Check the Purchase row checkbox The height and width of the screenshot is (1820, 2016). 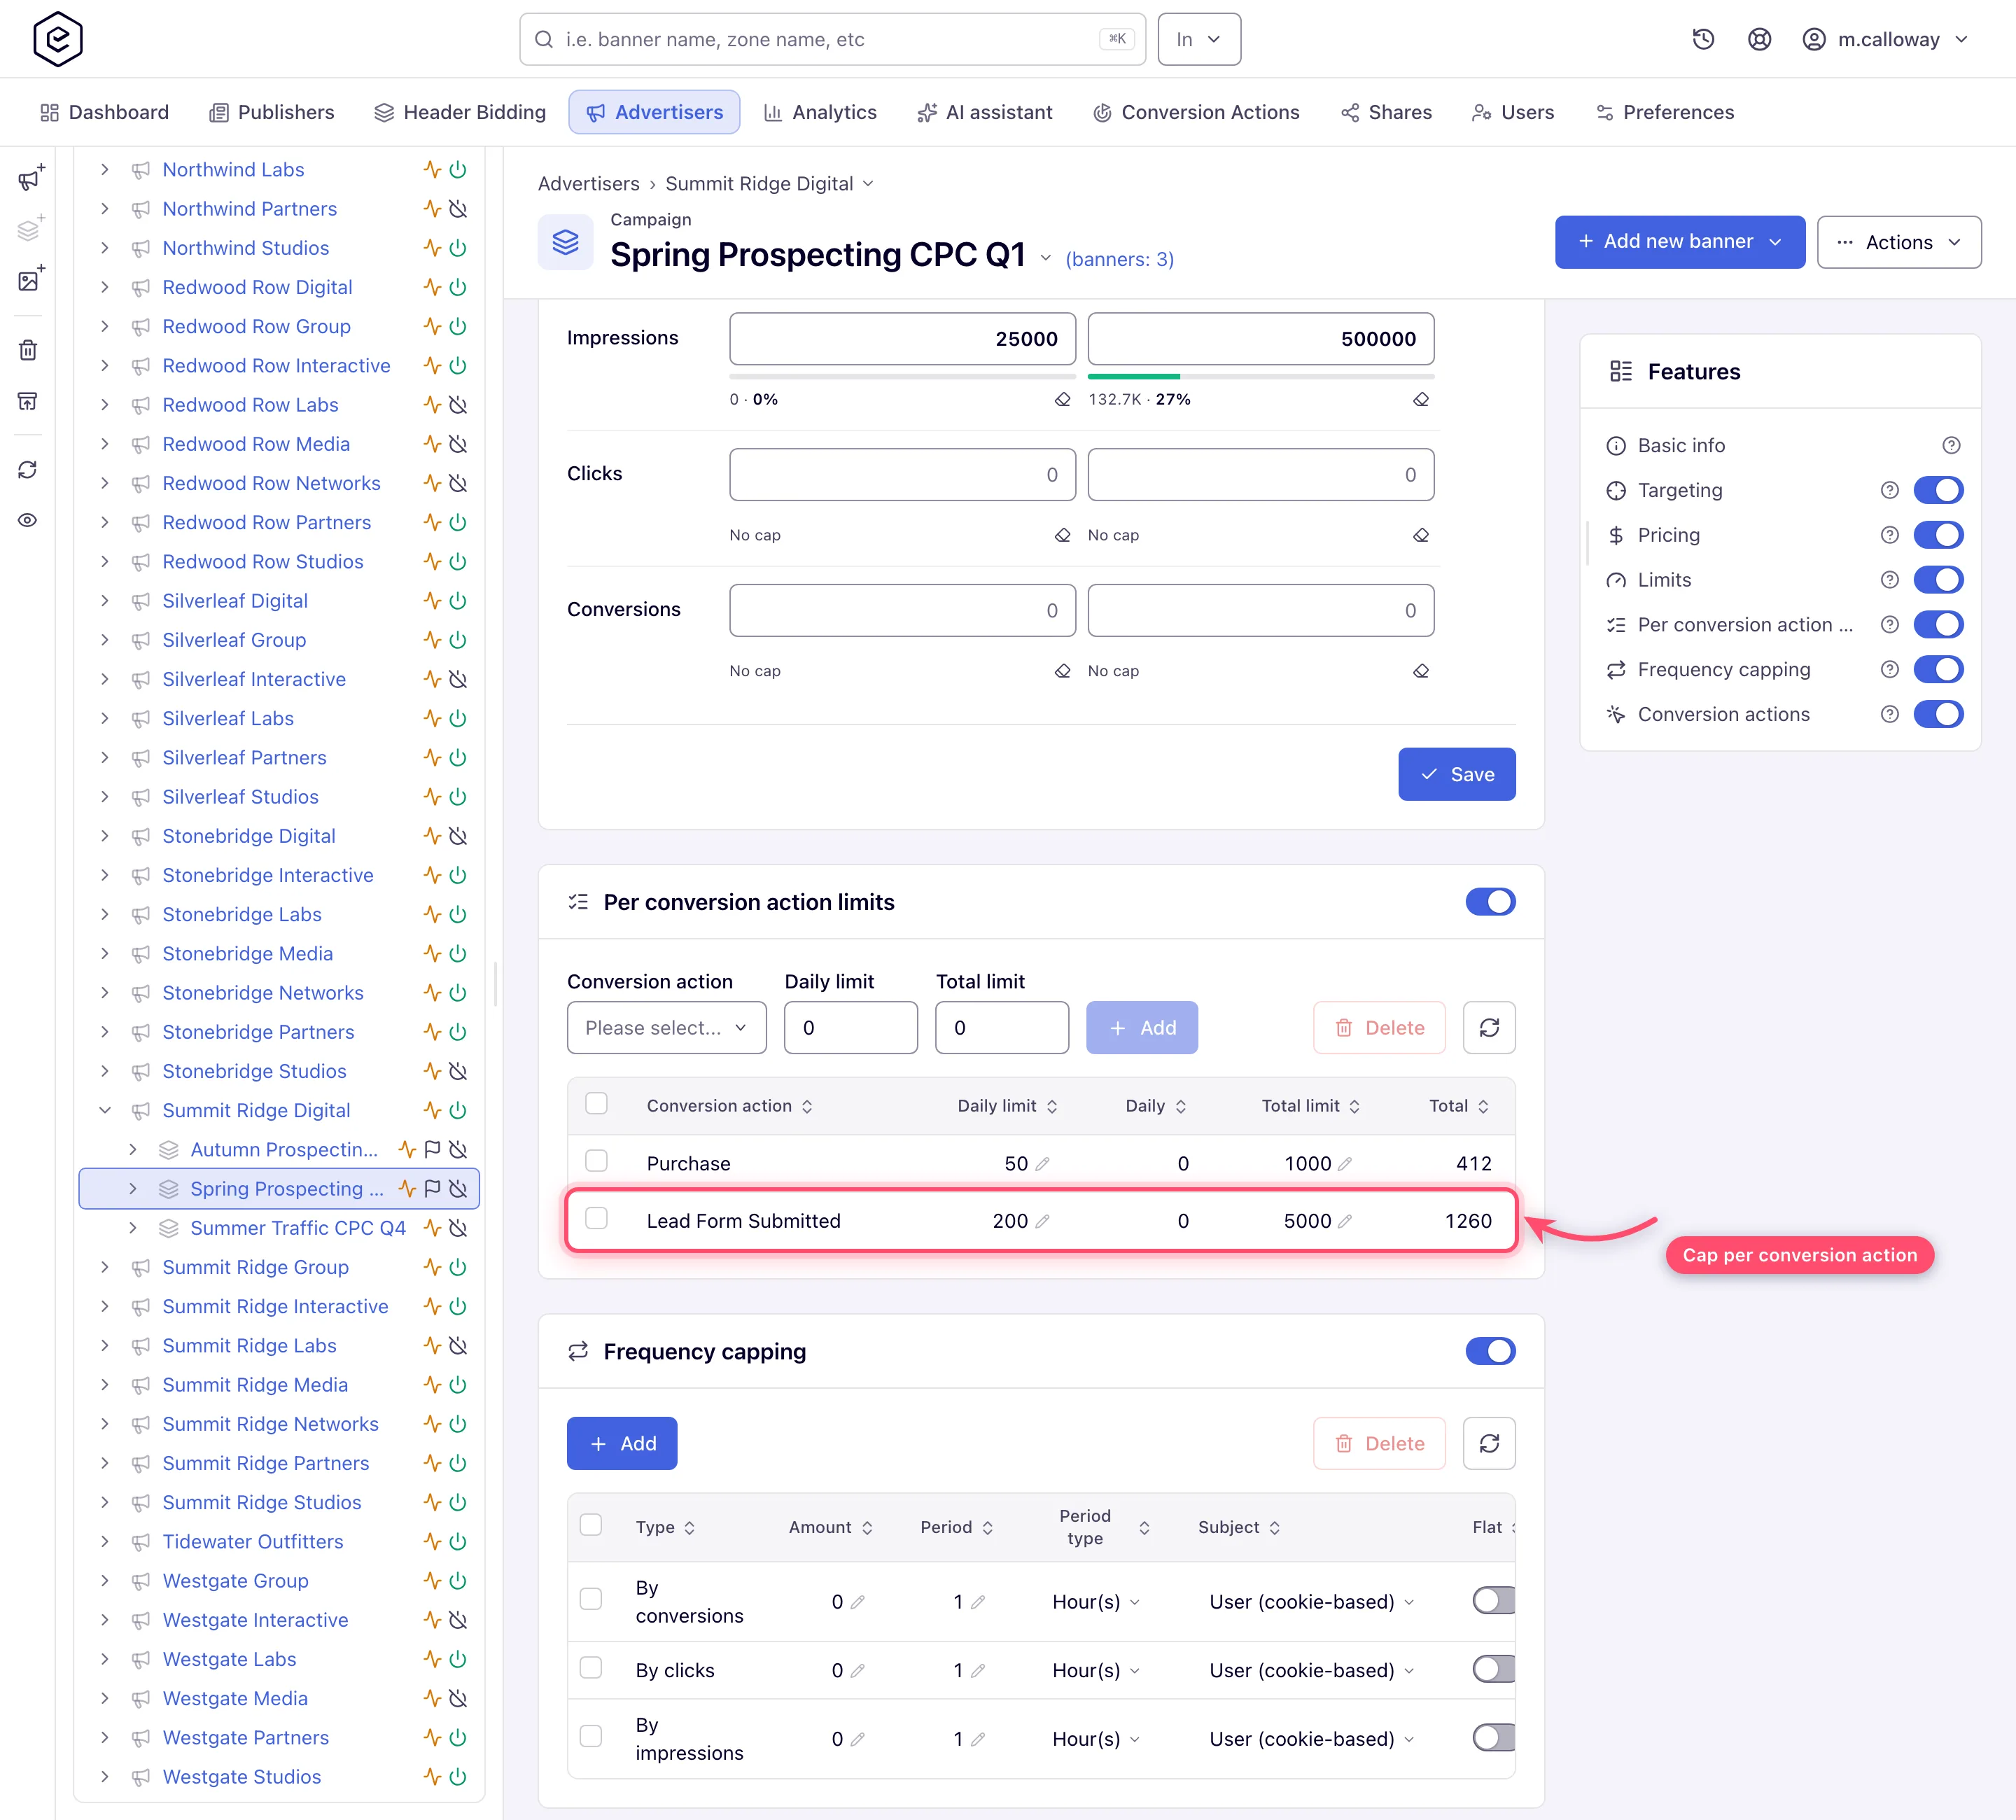pos(596,1160)
